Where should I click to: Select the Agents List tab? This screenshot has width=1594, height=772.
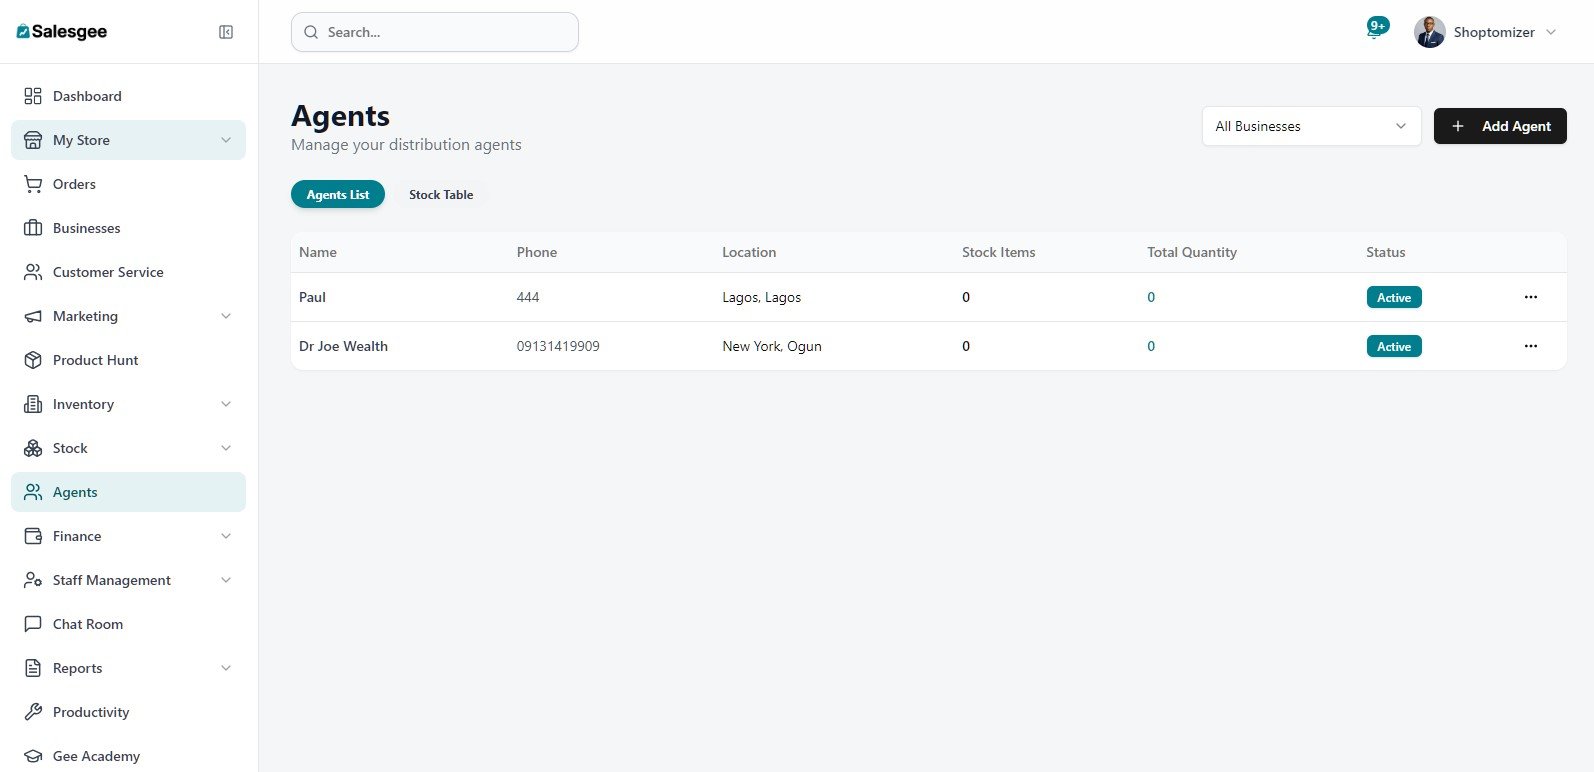[338, 194]
